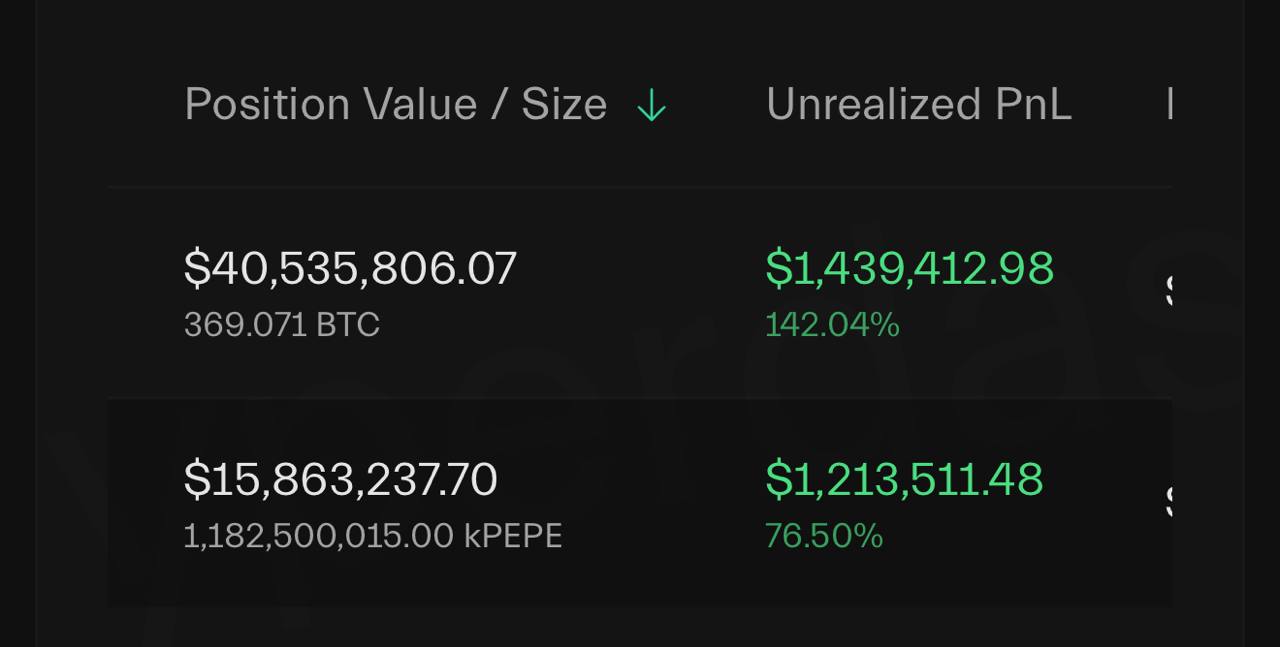Click the truncated value in kPEPE row
The width and height of the screenshot is (1280, 647).
(x=1169, y=501)
